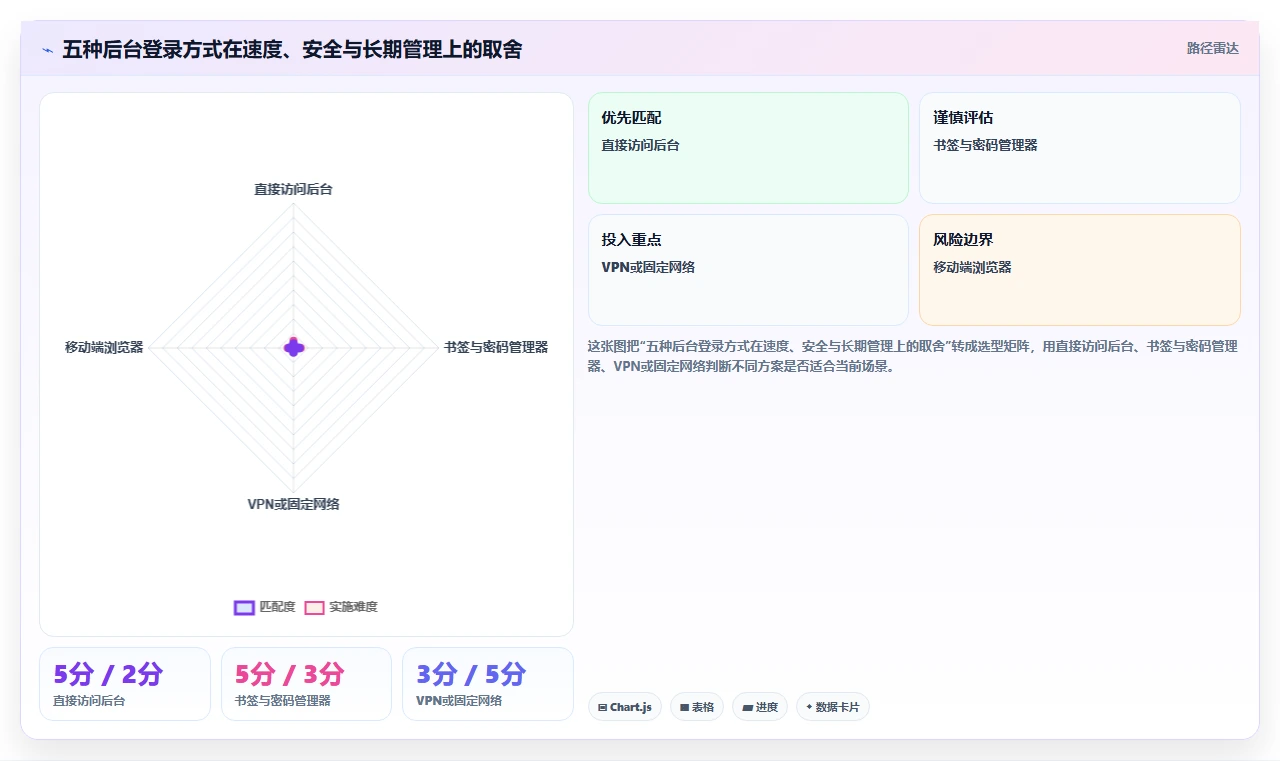Open the 优先匹配 card
The image size is (1280, 761).
[x=748, y=148]
